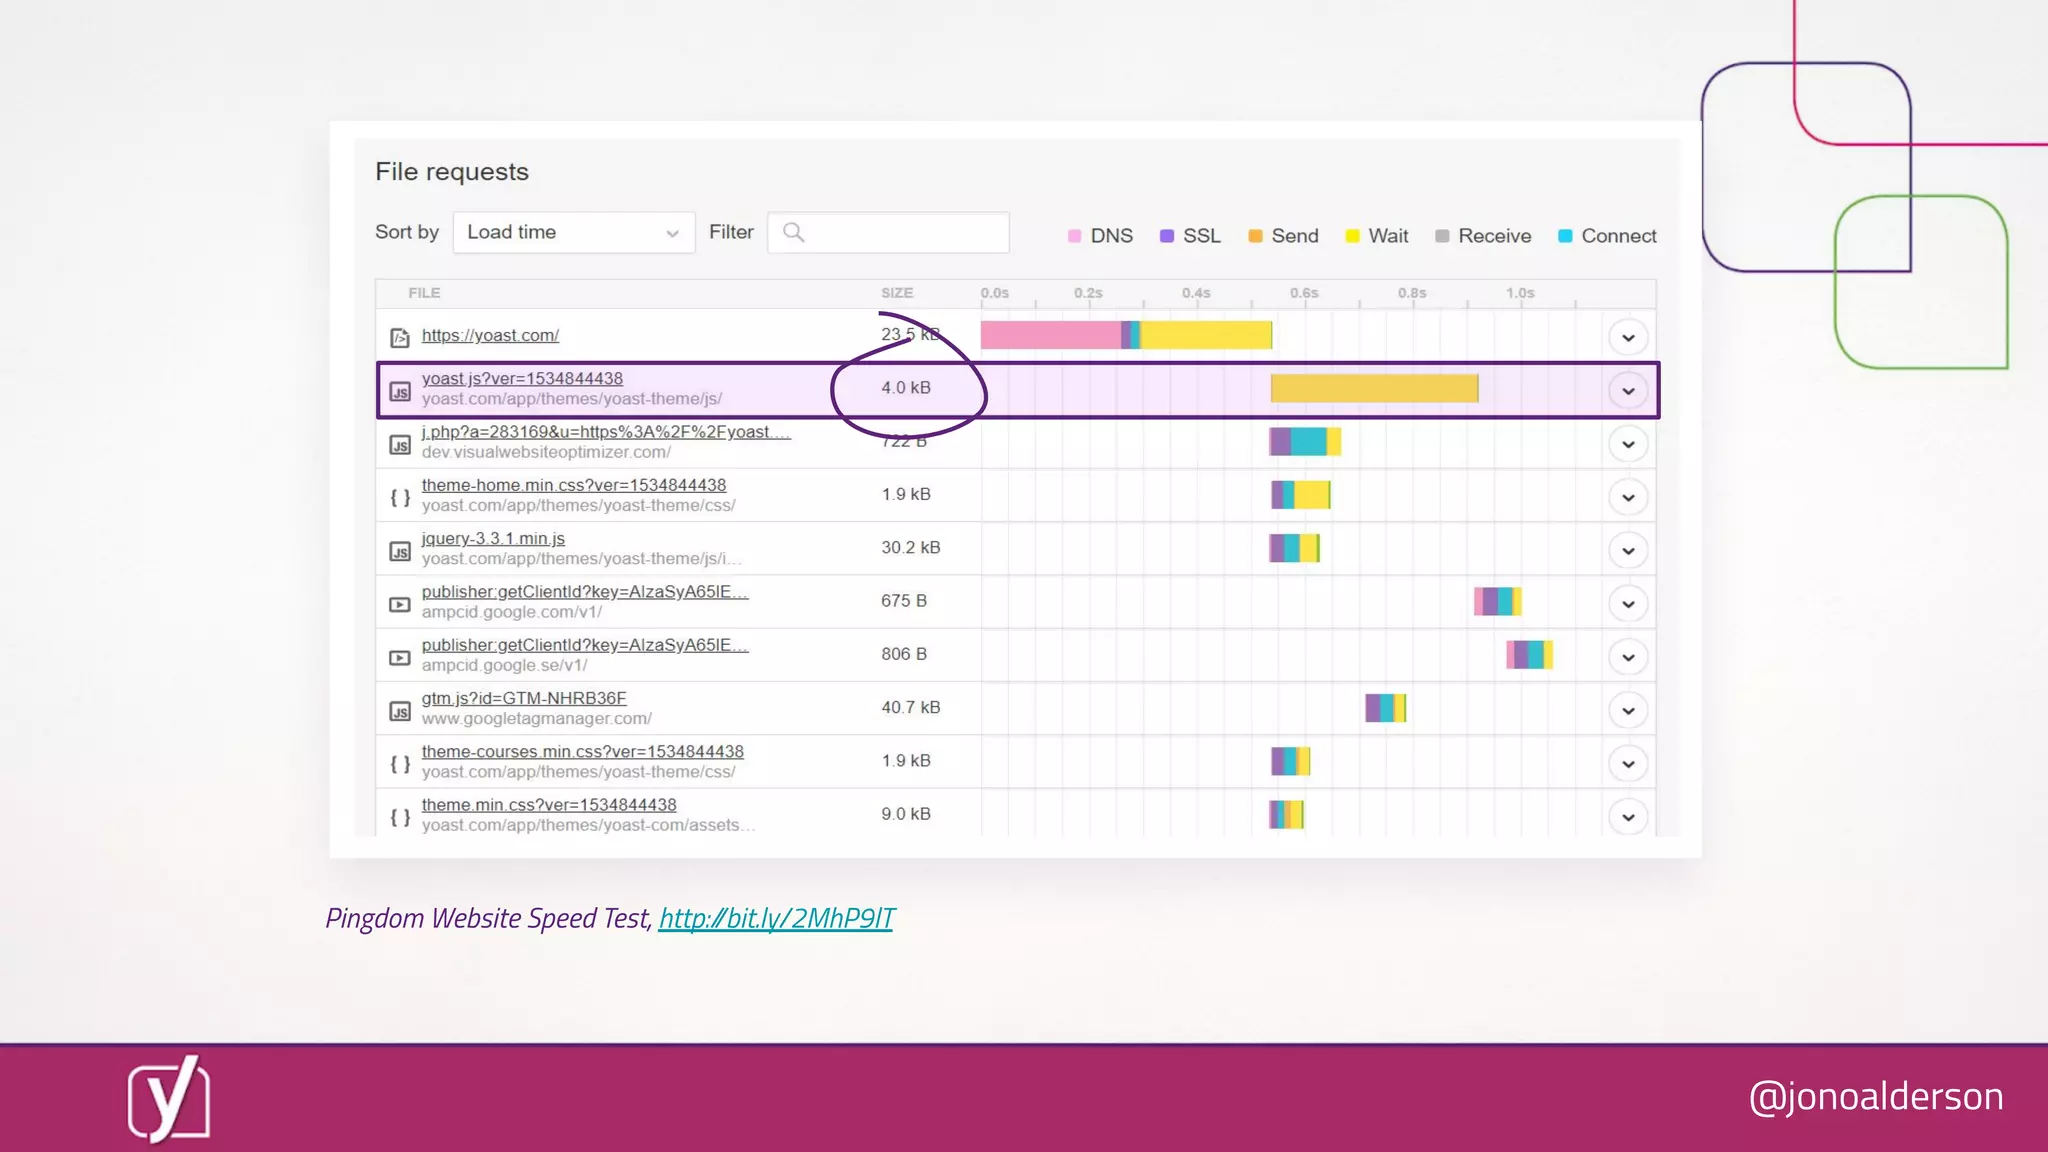Screen dimensions: 2048x1152
Task: Expand details for the yoast.js row
Action: (1628, 391)
